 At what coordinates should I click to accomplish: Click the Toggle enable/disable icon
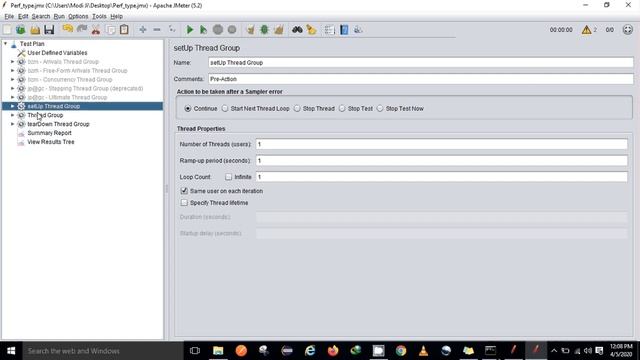point(172,29)
